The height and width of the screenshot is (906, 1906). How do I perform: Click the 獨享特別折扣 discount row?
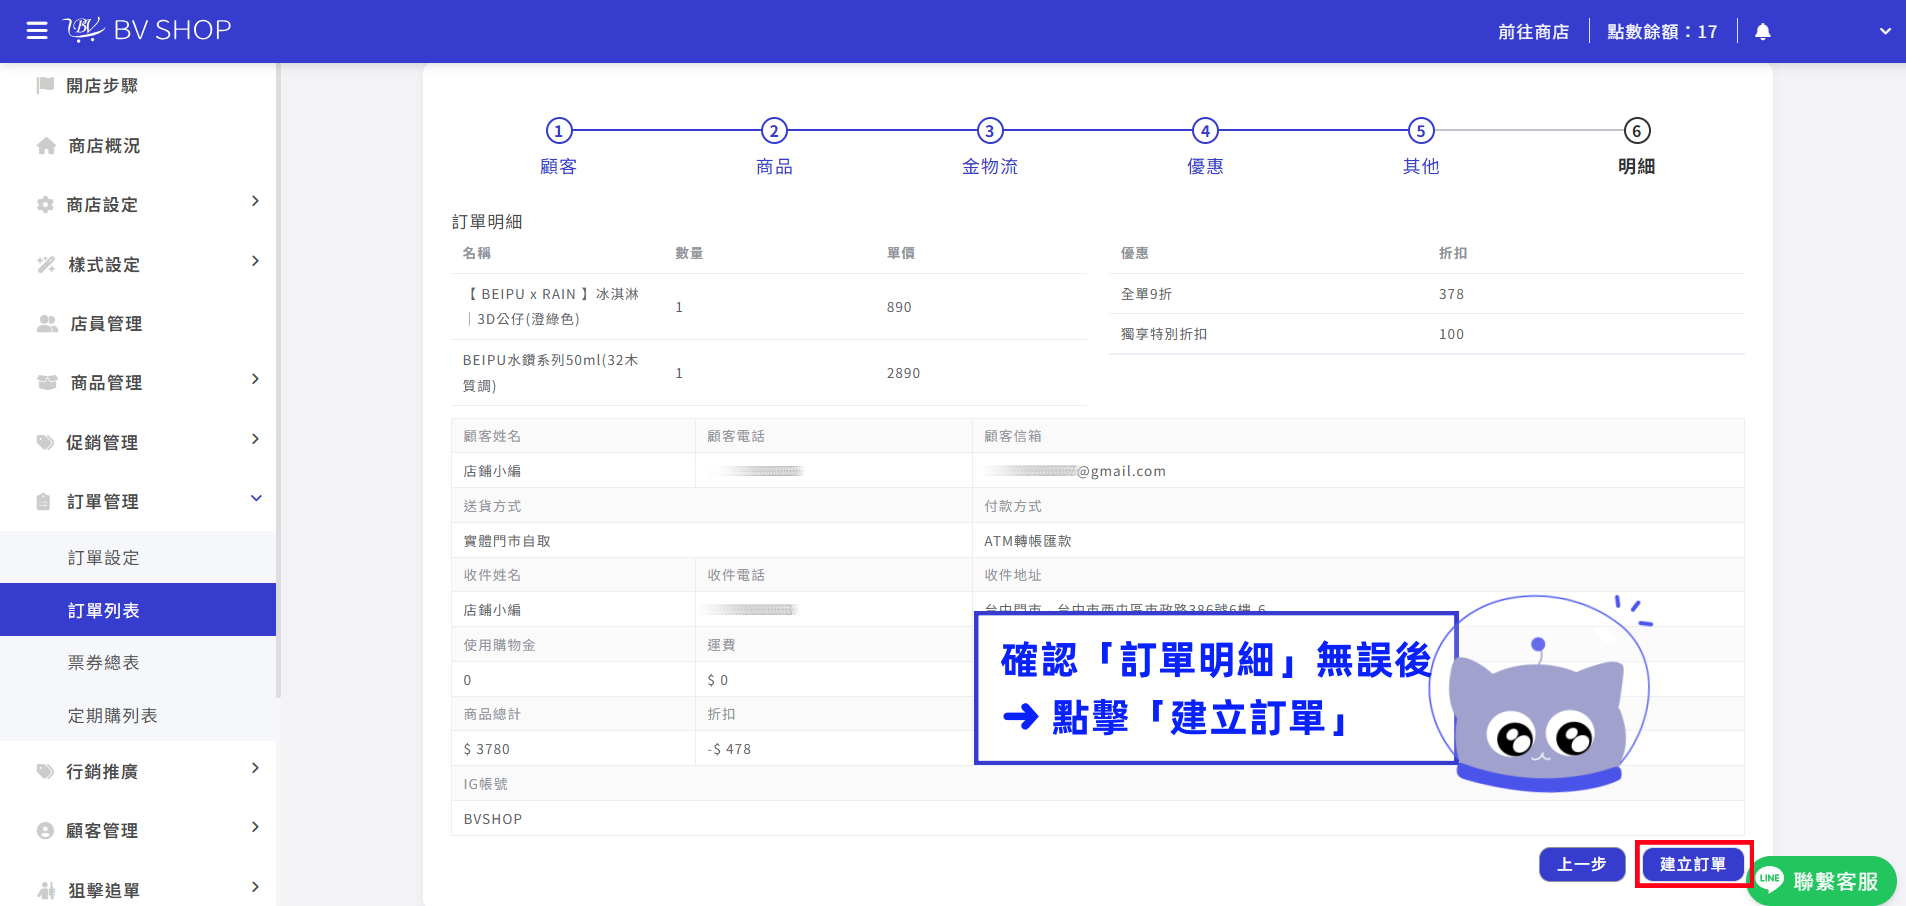tap(1427, 334)
